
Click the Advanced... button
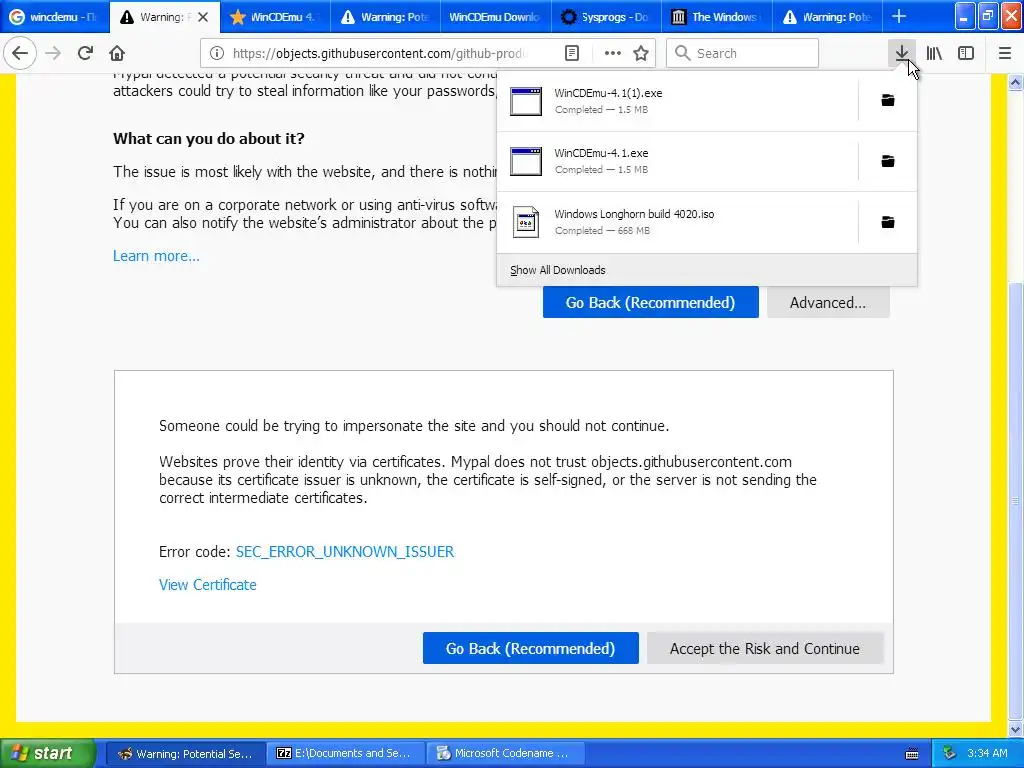point(828,302)
